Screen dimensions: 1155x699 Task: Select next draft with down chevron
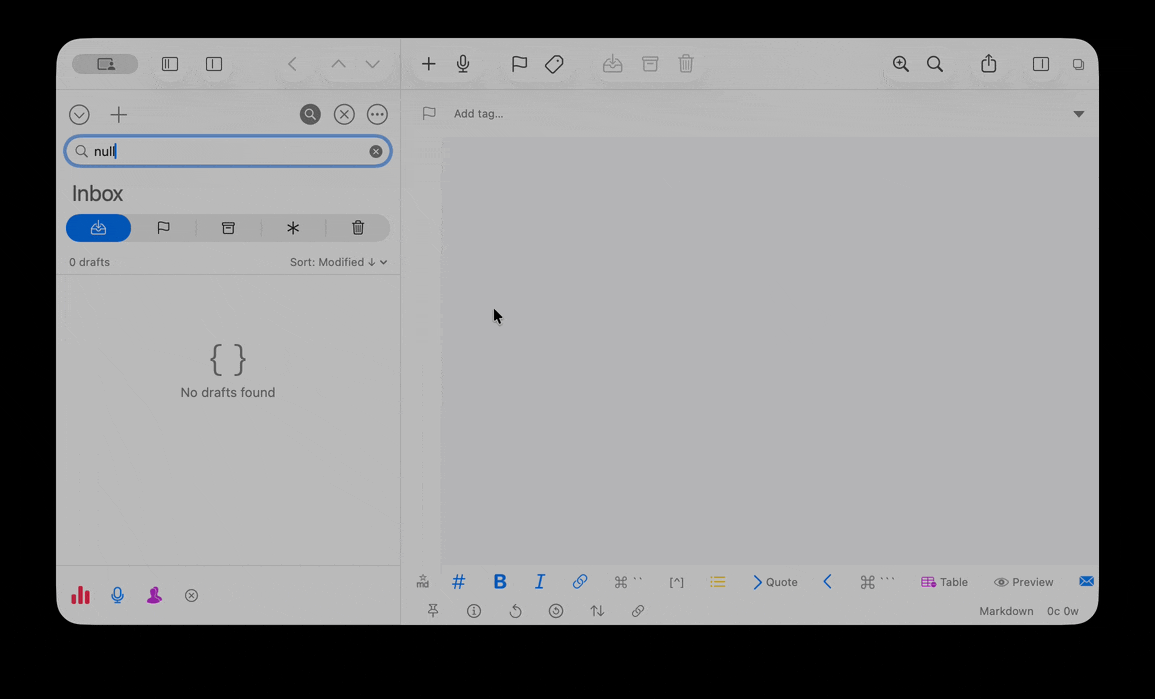(373, 64)
